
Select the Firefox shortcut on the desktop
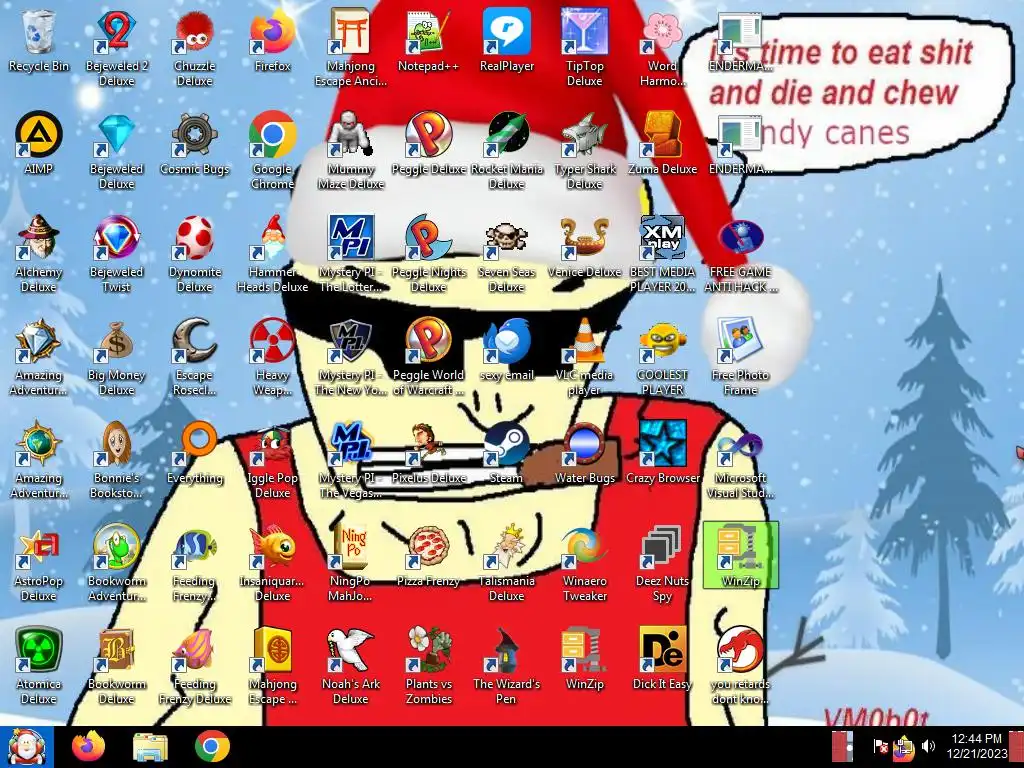coord(273,40)
